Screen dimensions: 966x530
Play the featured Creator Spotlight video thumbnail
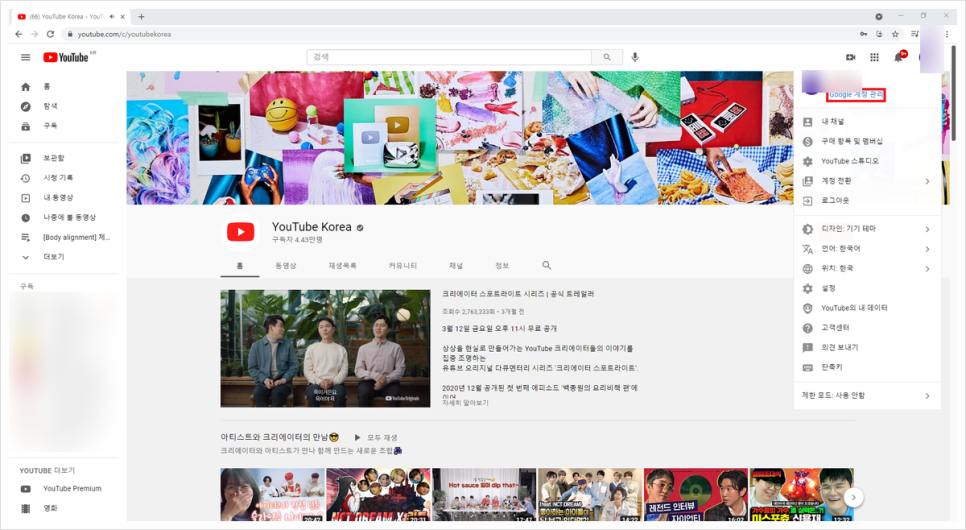(325, 349)
